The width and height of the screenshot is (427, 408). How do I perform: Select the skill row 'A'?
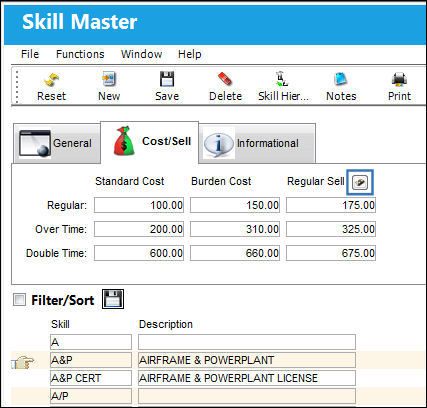91,342
